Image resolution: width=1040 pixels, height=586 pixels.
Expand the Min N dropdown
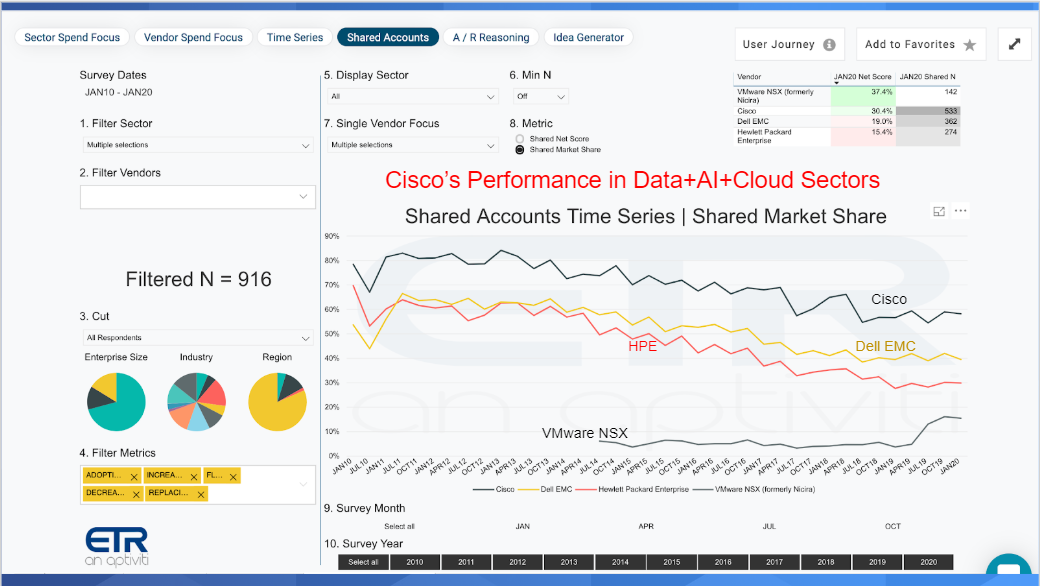tap(541, 97)
